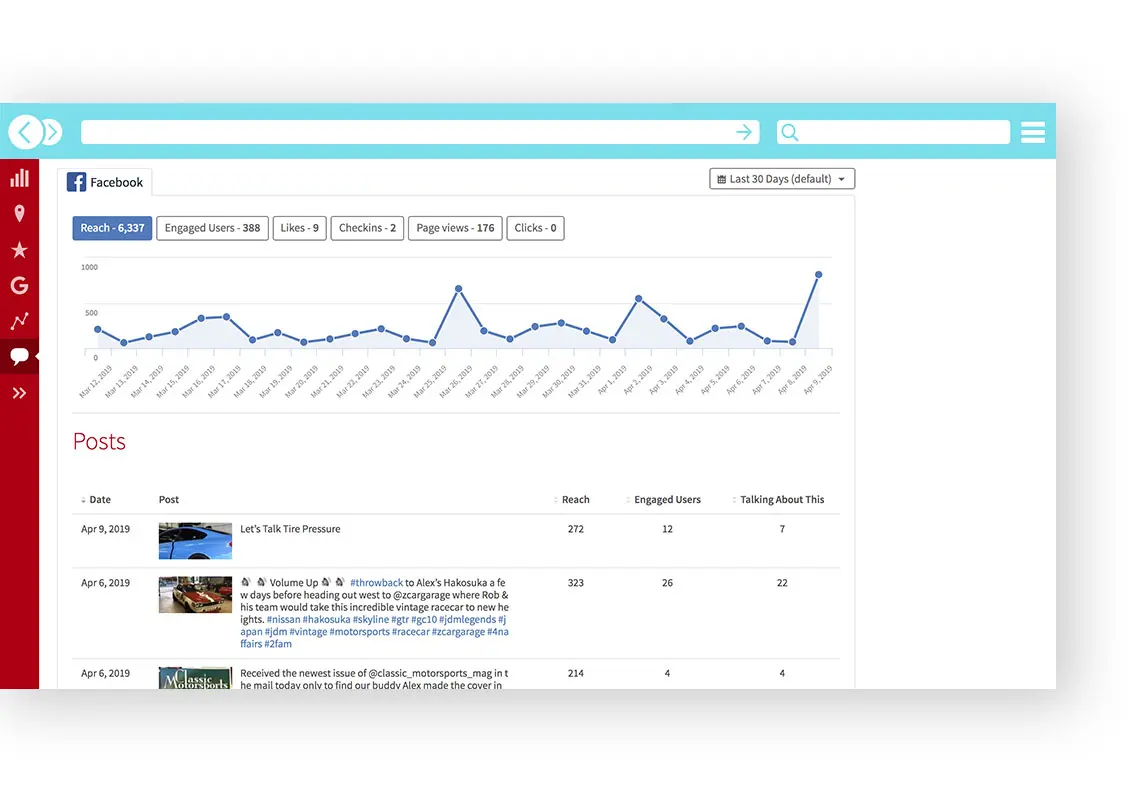Open the bar chart analytics sidebar icon
Viewport: 1140px width, 792px height.
point(19,178)
